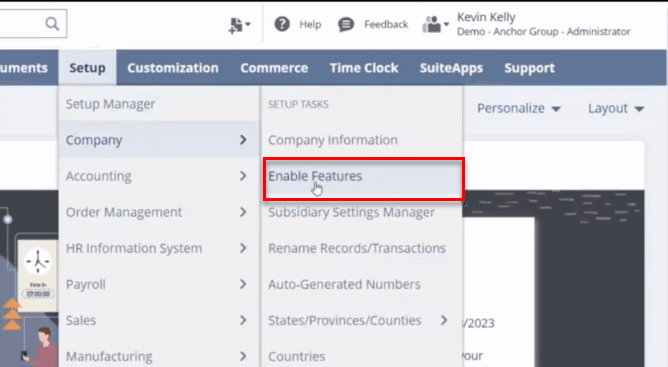This screenshot has height=367, width=668.
Task: Expand the Manufacturing submenu
Action: [x=159, y=356]
